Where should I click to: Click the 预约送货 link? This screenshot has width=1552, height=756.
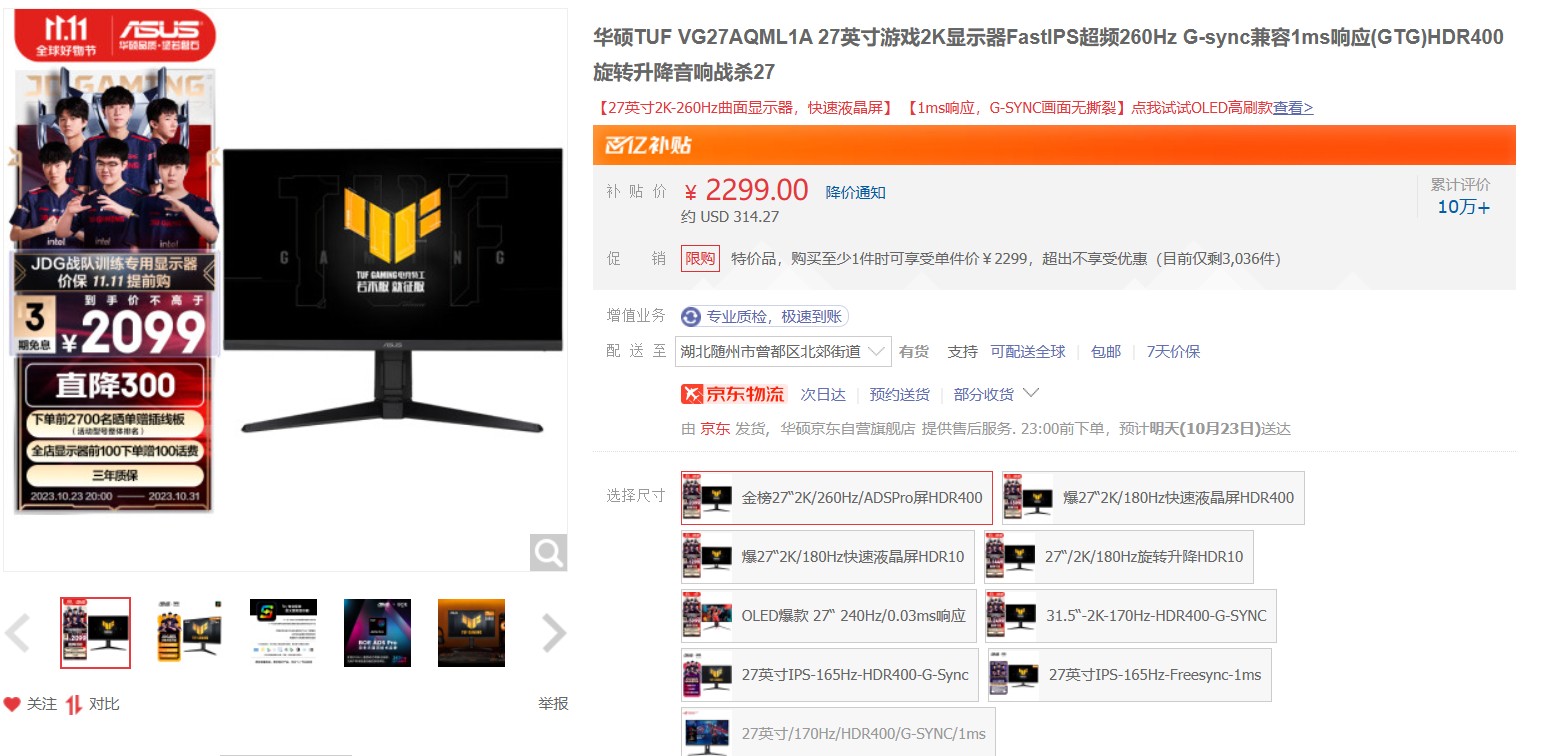coord(900,394)
